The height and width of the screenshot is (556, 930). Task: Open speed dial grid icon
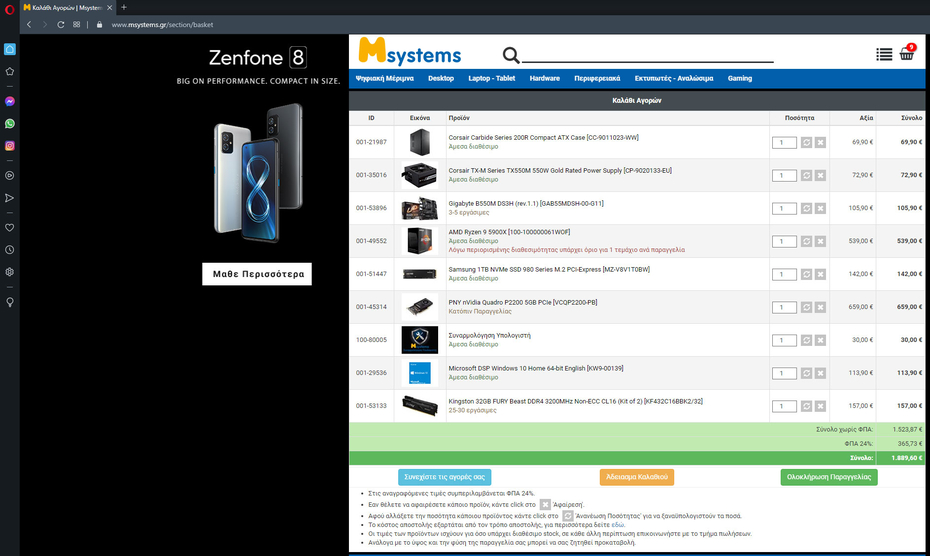coord(77,24)
